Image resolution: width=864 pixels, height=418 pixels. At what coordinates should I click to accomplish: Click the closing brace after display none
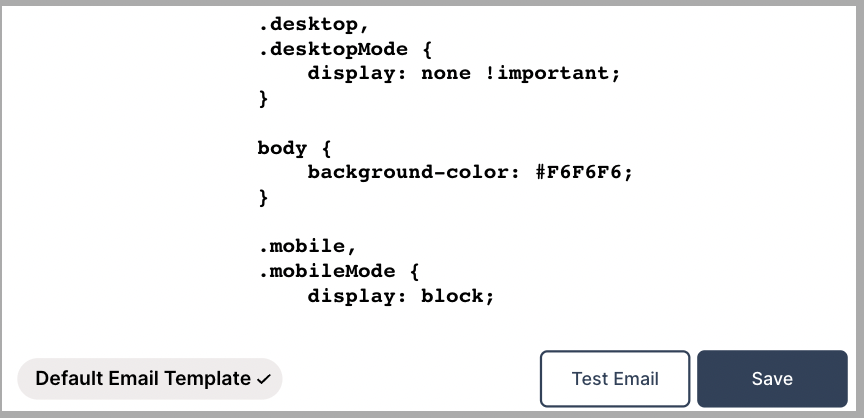264,99
